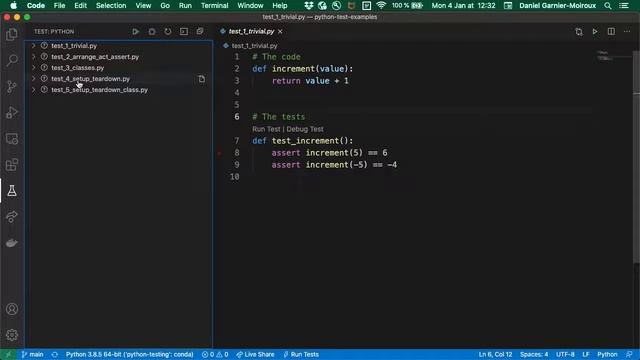The height and width of the screenshot is (360, 640).
Task: Debug all tests in Test Python panel
Action: pyautogui.click(x=152, y=31)
